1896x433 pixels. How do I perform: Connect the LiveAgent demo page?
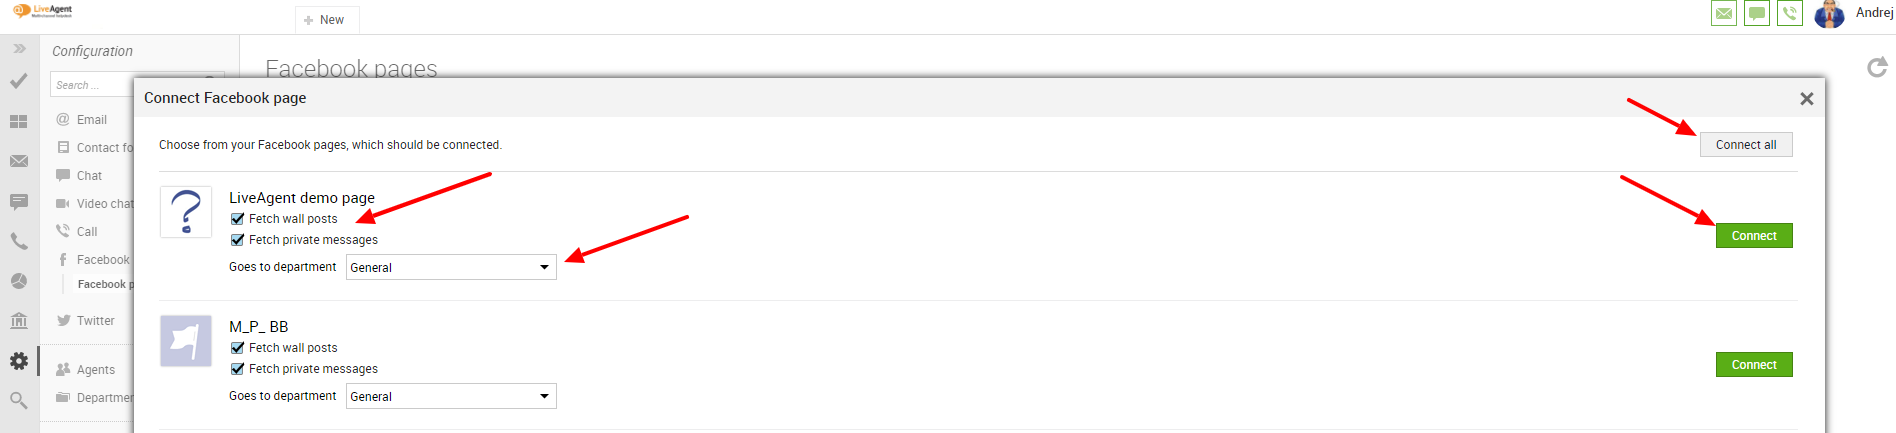click(1754, 236)
